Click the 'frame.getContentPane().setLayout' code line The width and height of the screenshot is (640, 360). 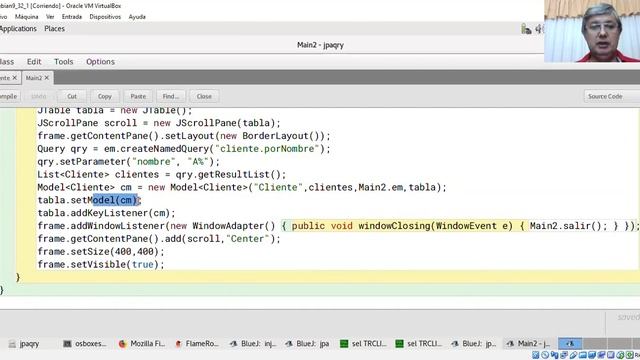(x=184, y=136)
